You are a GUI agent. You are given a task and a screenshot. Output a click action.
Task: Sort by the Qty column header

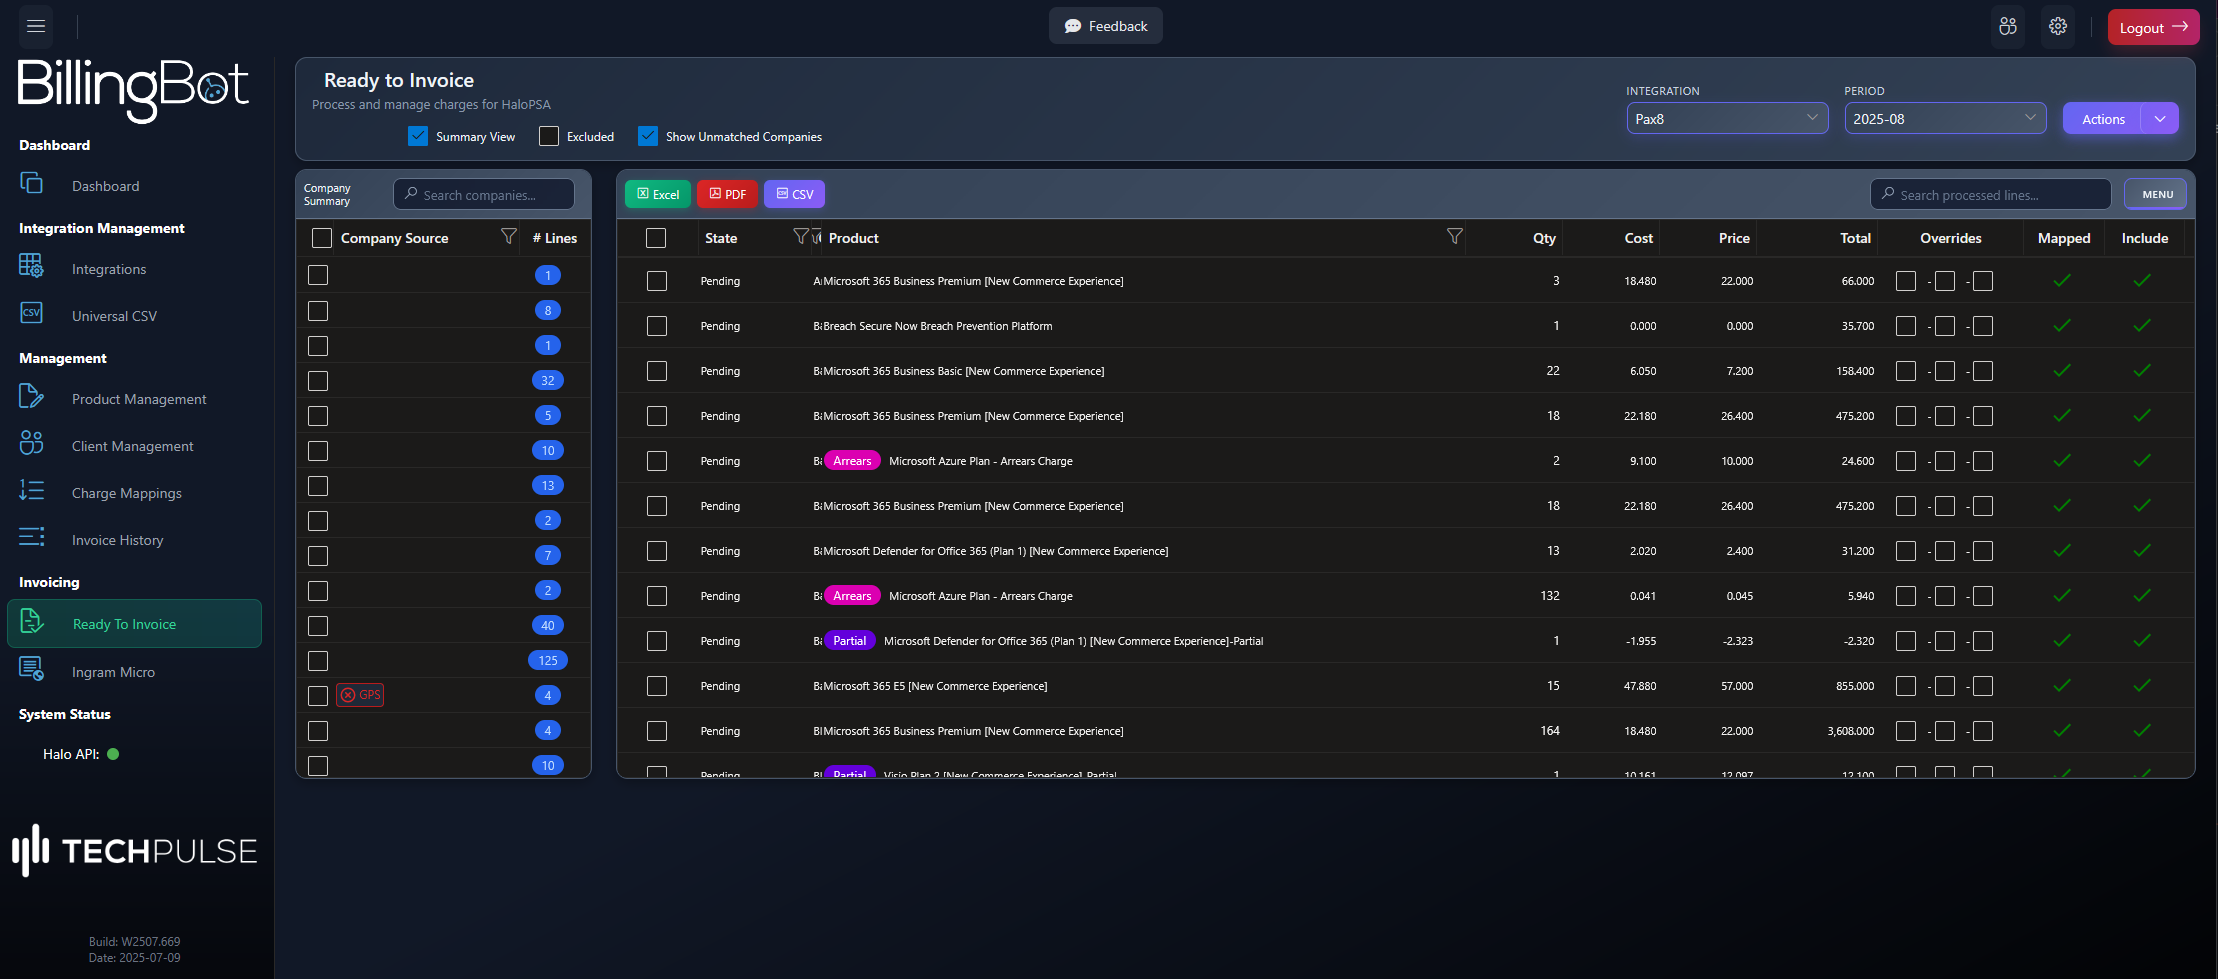[x=1544, y=238]
